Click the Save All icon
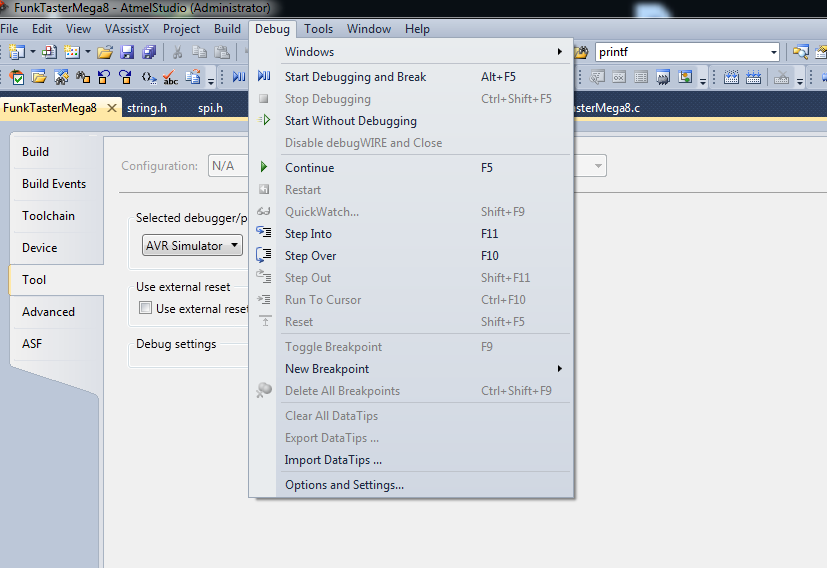The image size is (827, 568). coord(149,52)
